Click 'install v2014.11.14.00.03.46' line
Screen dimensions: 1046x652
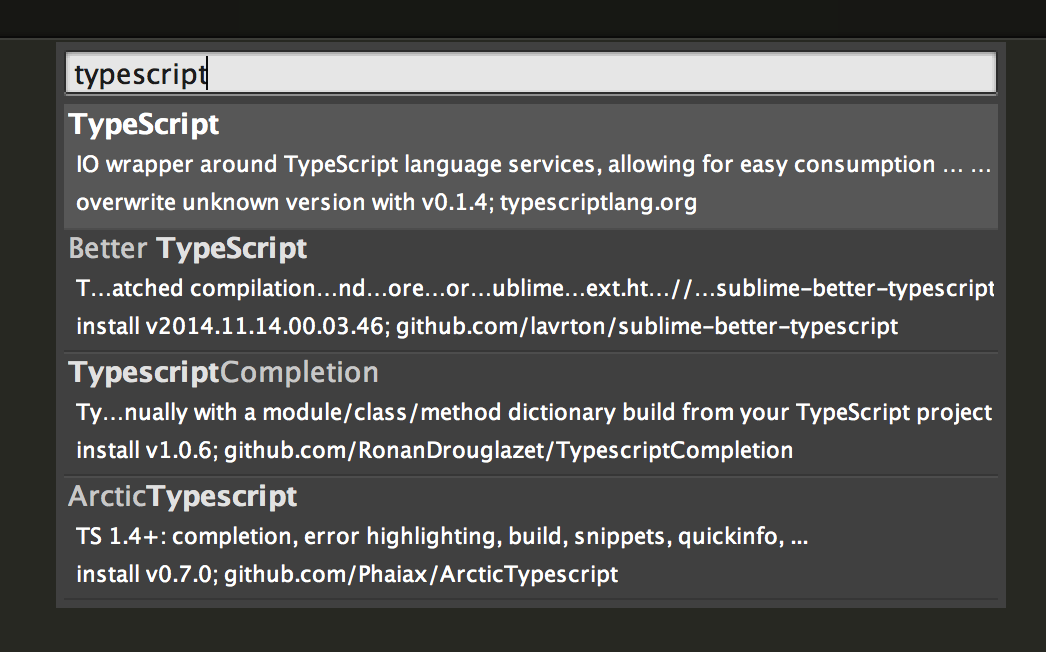487,326
